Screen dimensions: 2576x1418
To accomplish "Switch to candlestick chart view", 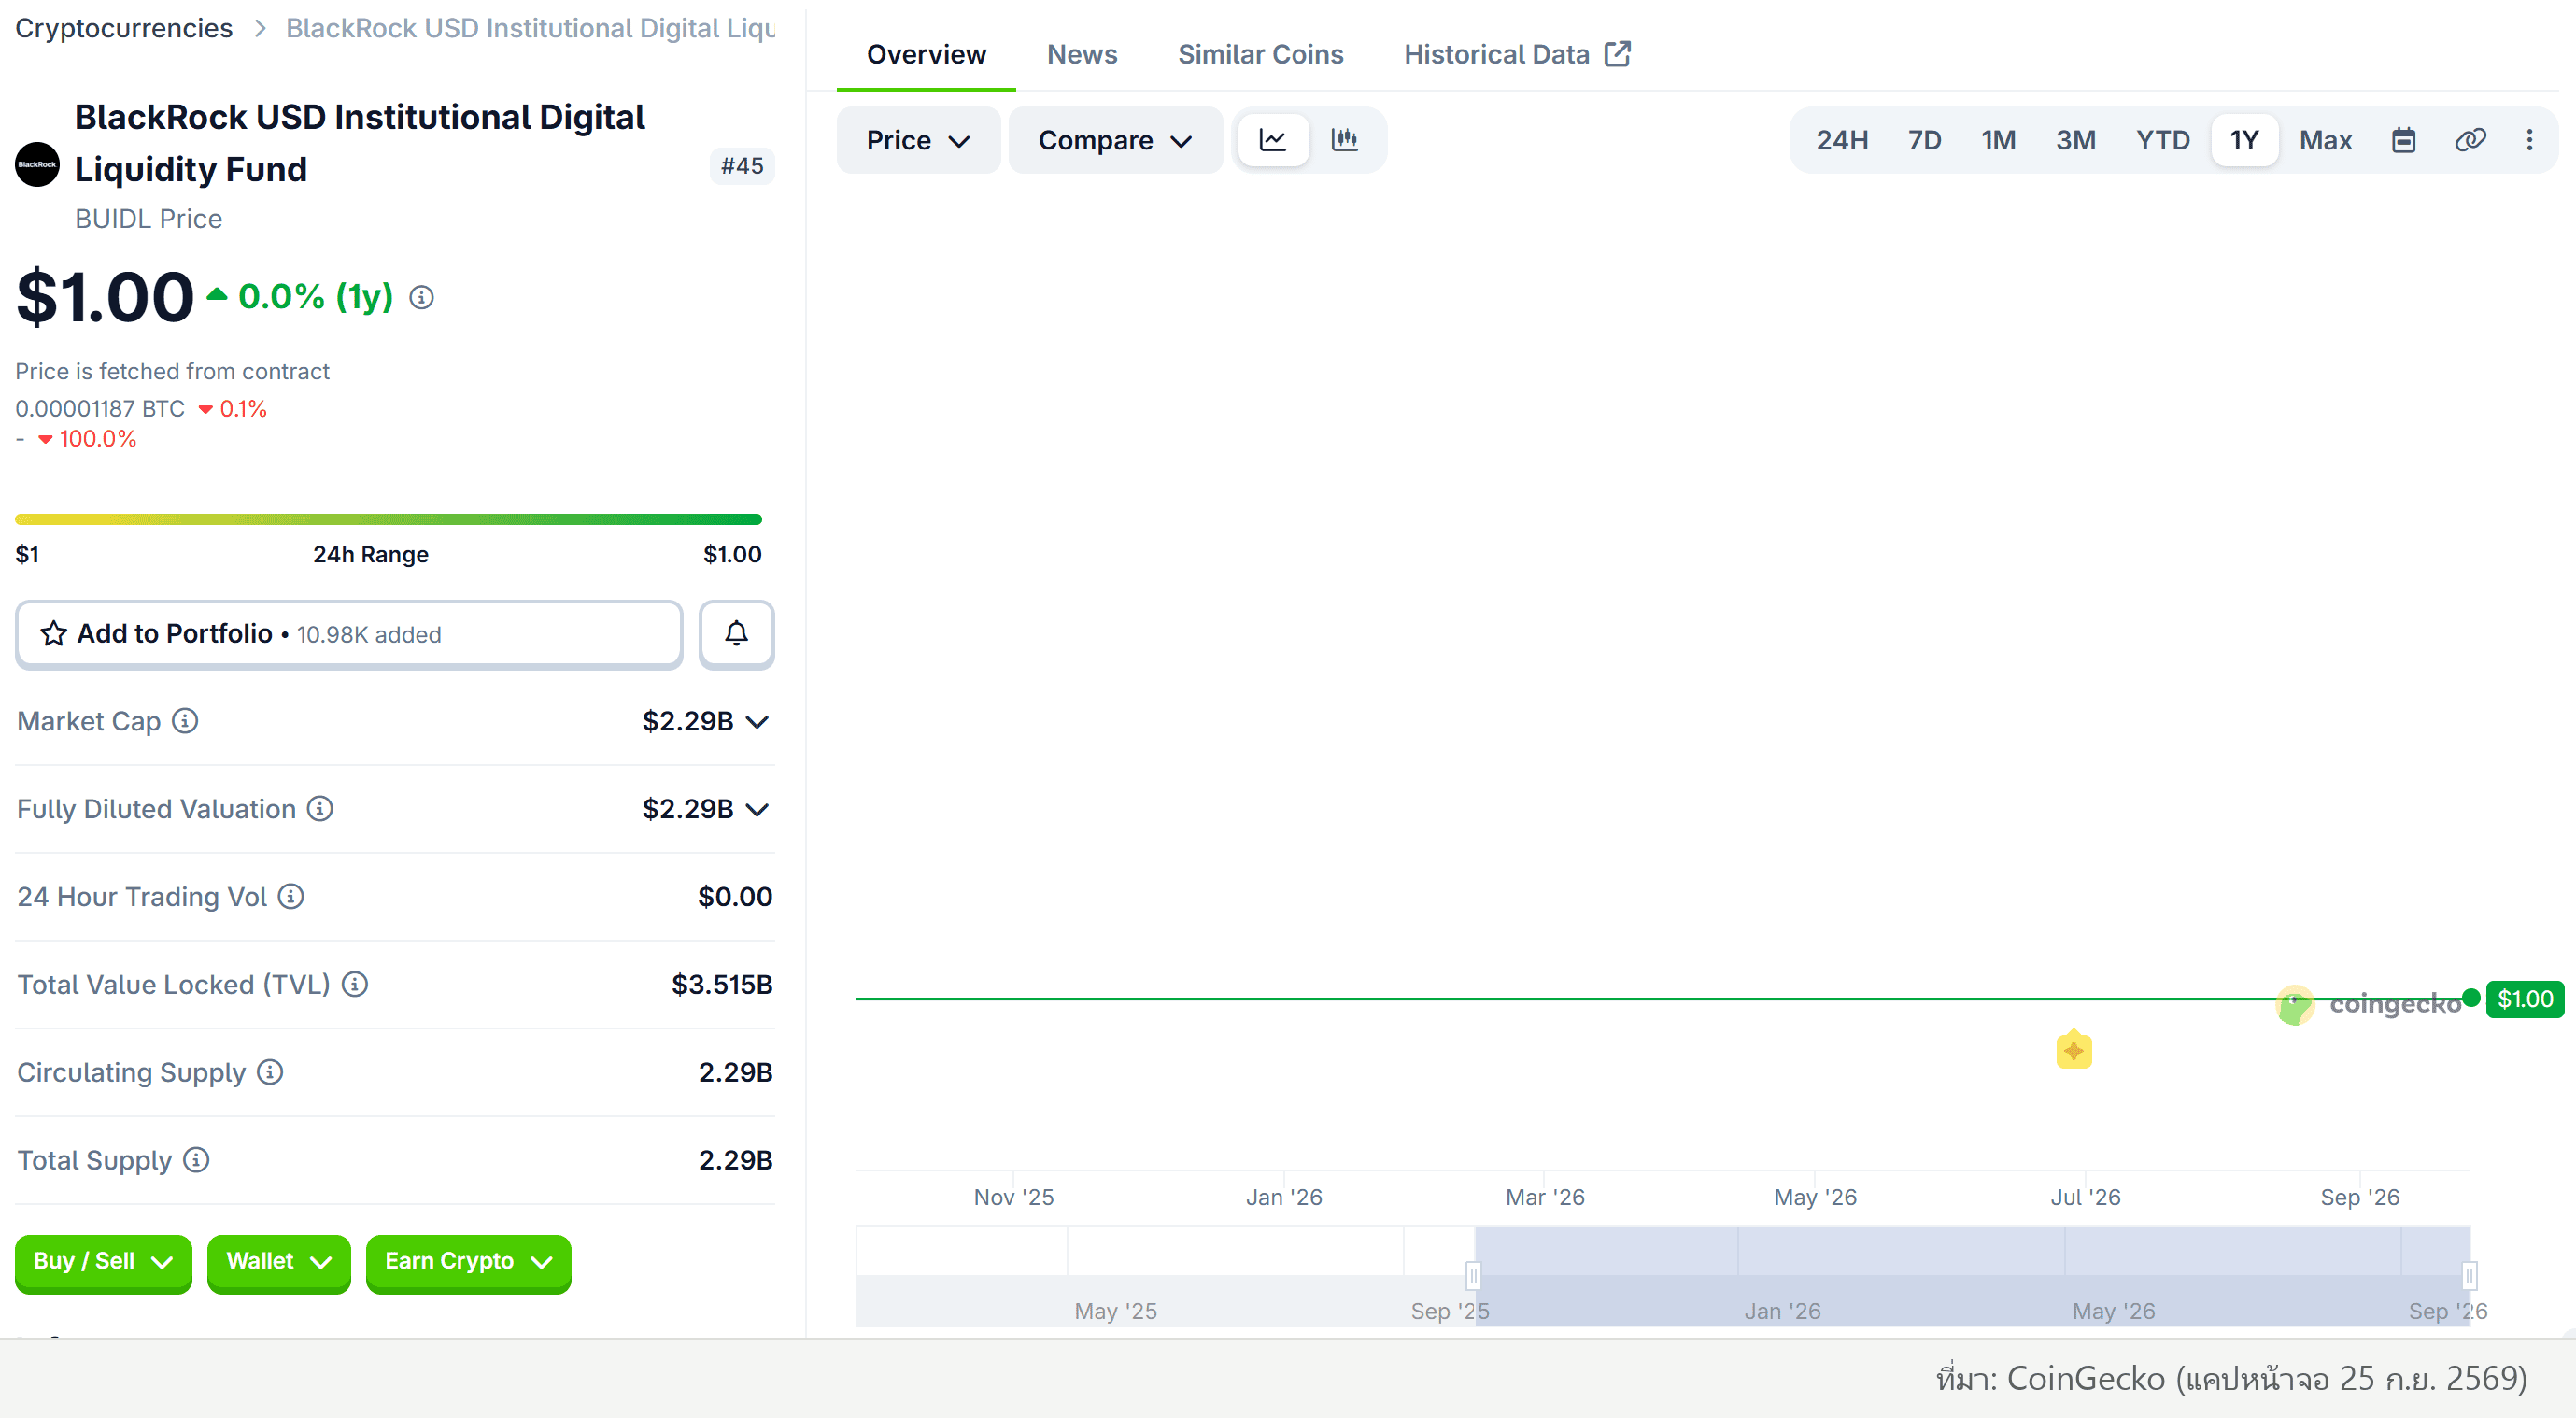I will [x=1345, y=140].
